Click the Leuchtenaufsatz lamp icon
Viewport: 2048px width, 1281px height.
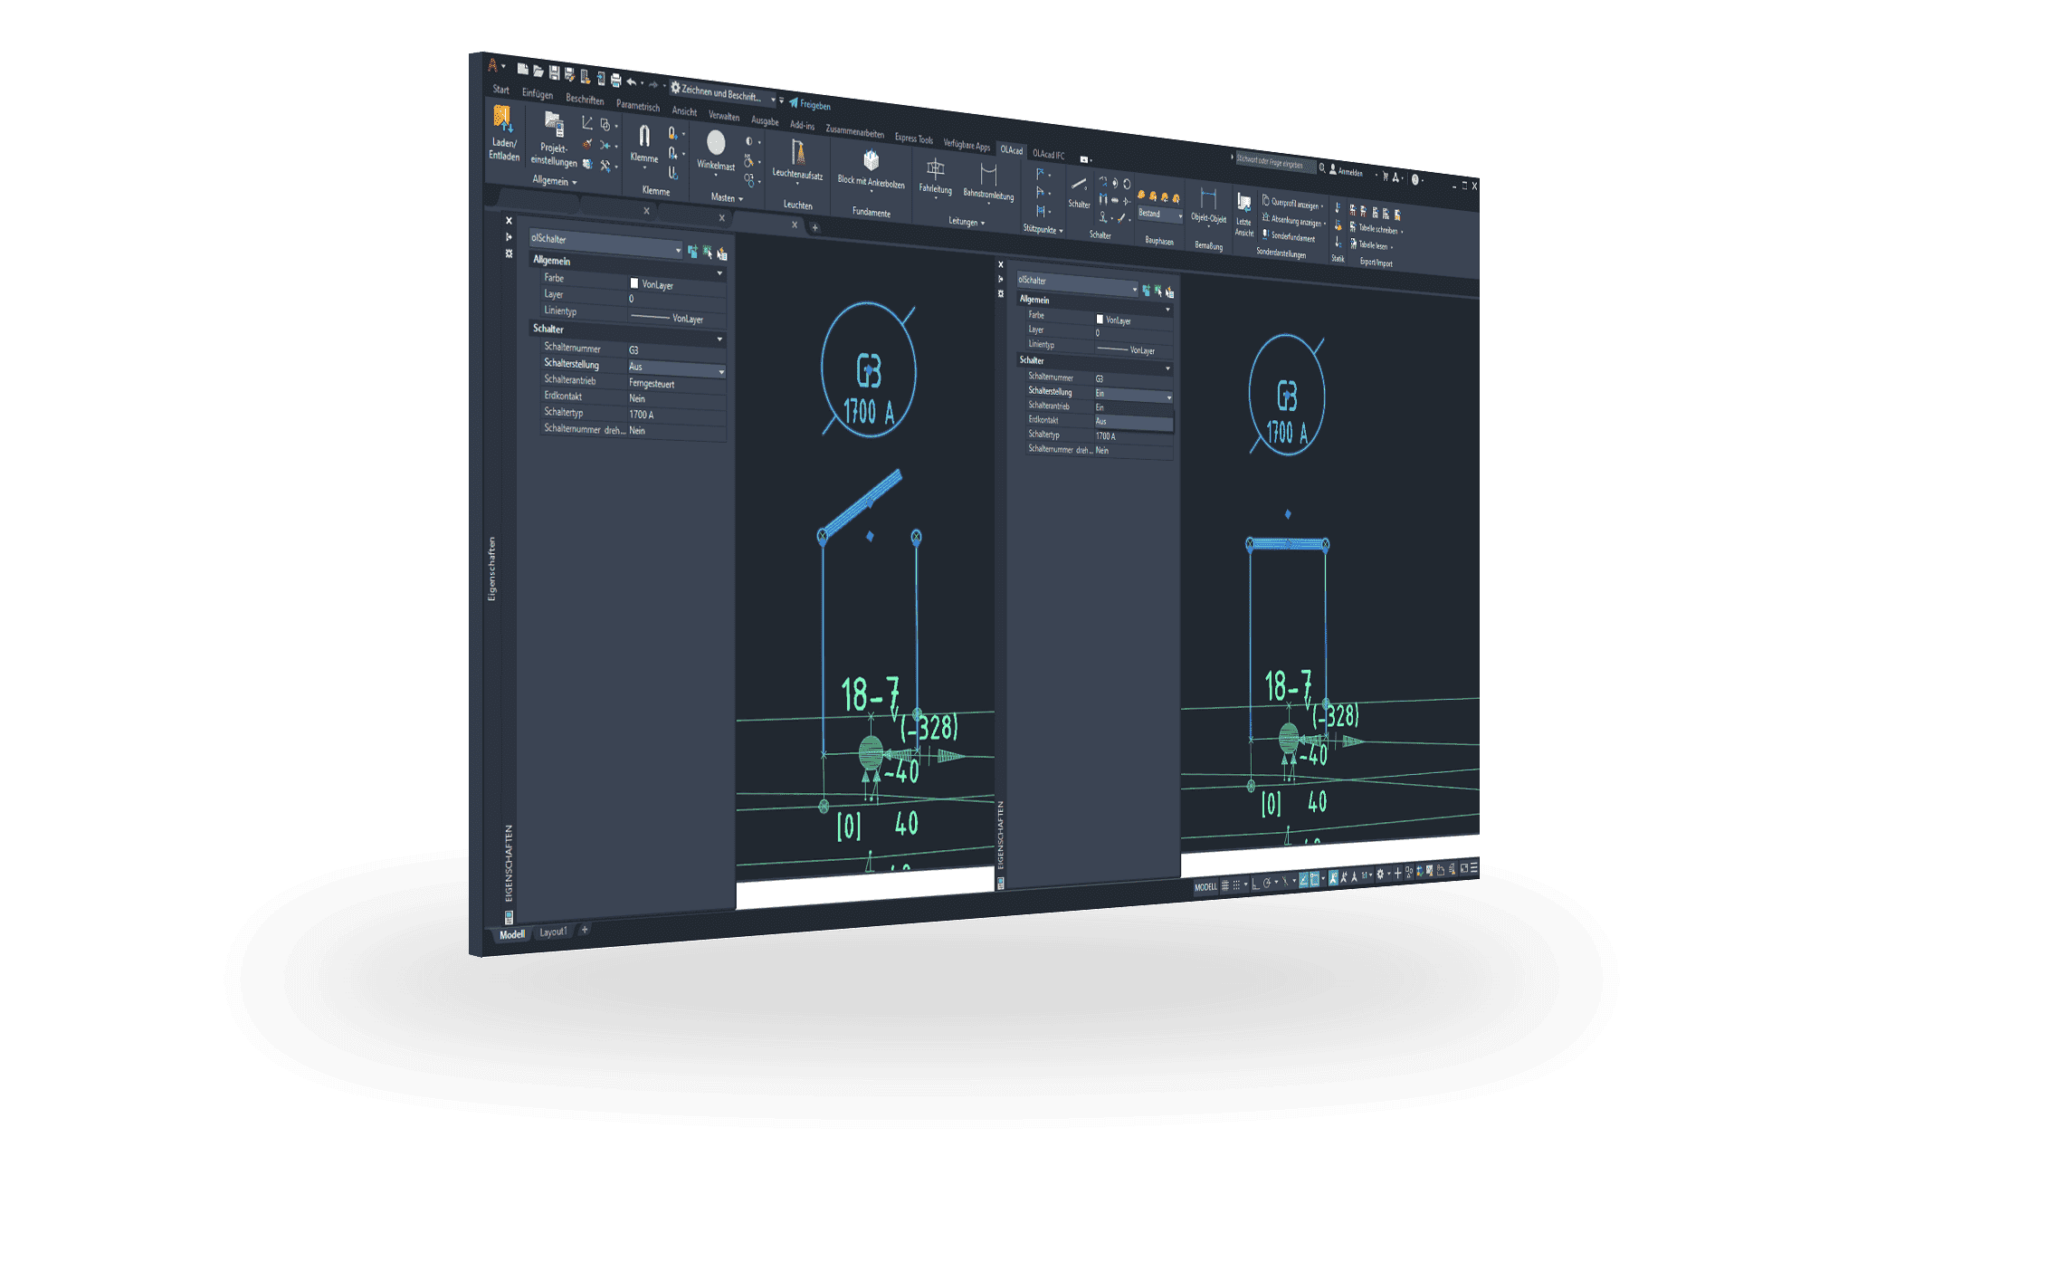tap(797, 153)
